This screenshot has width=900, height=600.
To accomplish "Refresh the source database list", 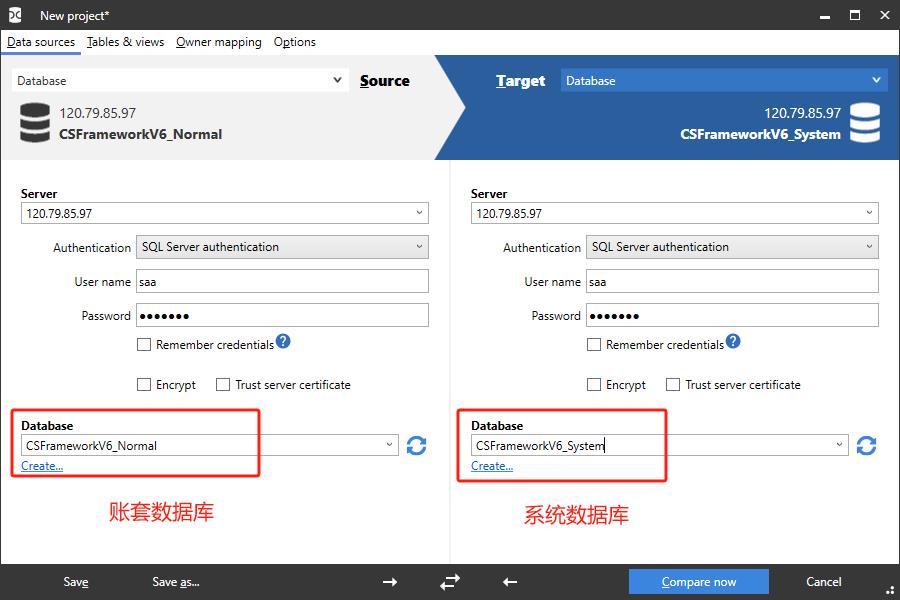I will pyautogui.click(x=416, y=446).
